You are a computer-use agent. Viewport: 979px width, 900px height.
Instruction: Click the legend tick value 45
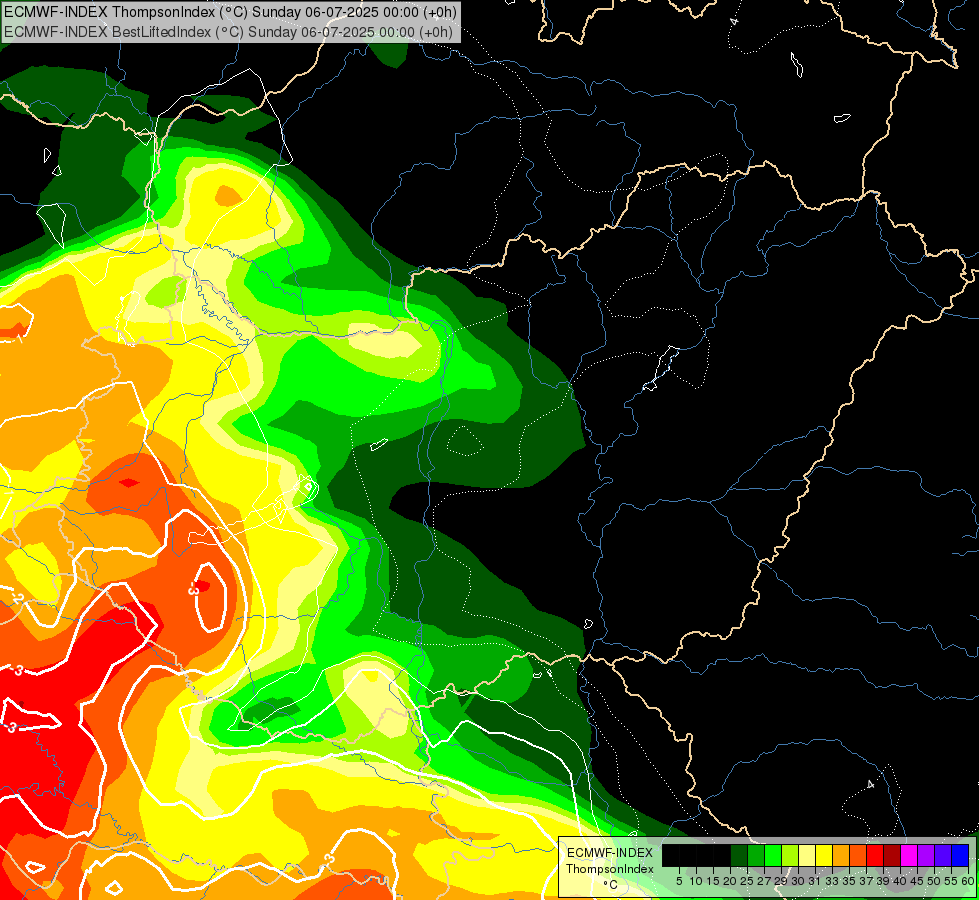pos(917,881)
